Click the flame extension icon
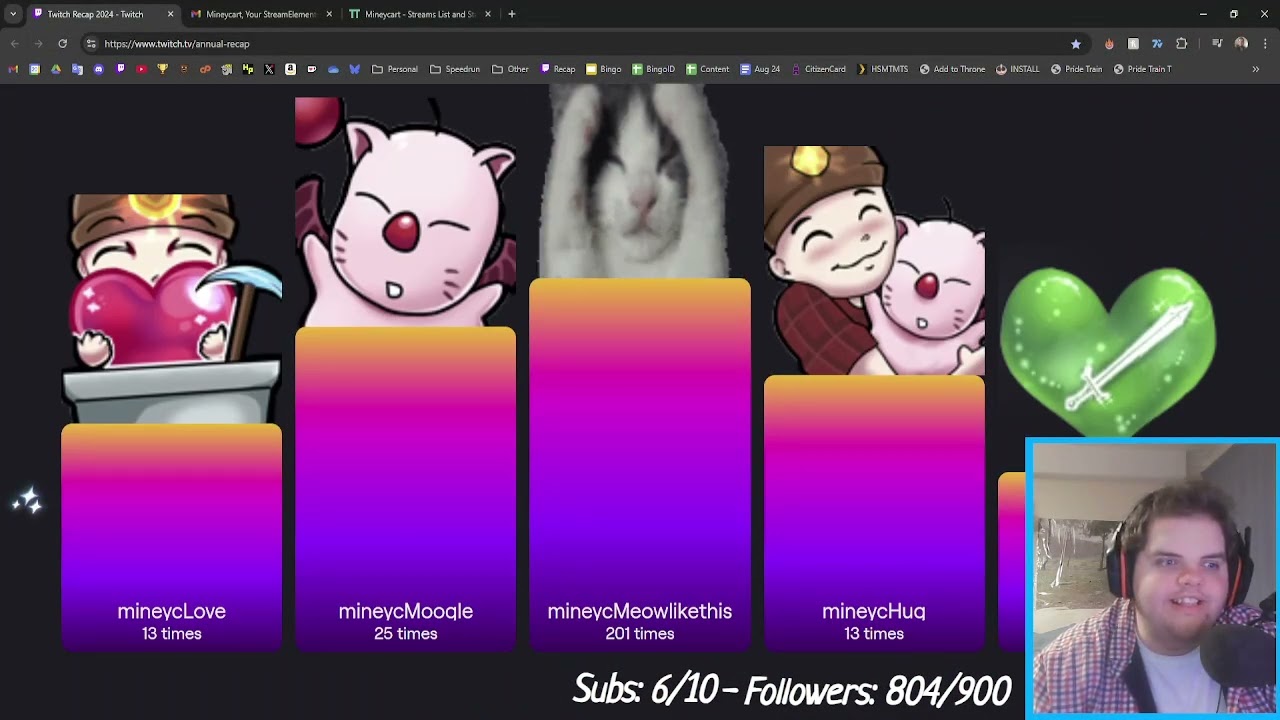This screenshot has width=1280, height=720. point(1109,44)
